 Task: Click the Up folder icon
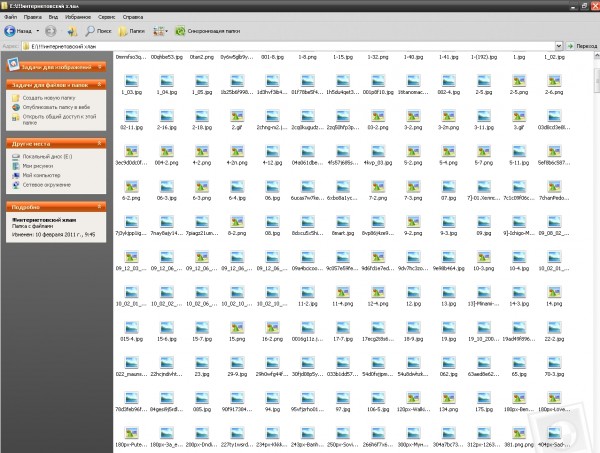tap(72, 31)
